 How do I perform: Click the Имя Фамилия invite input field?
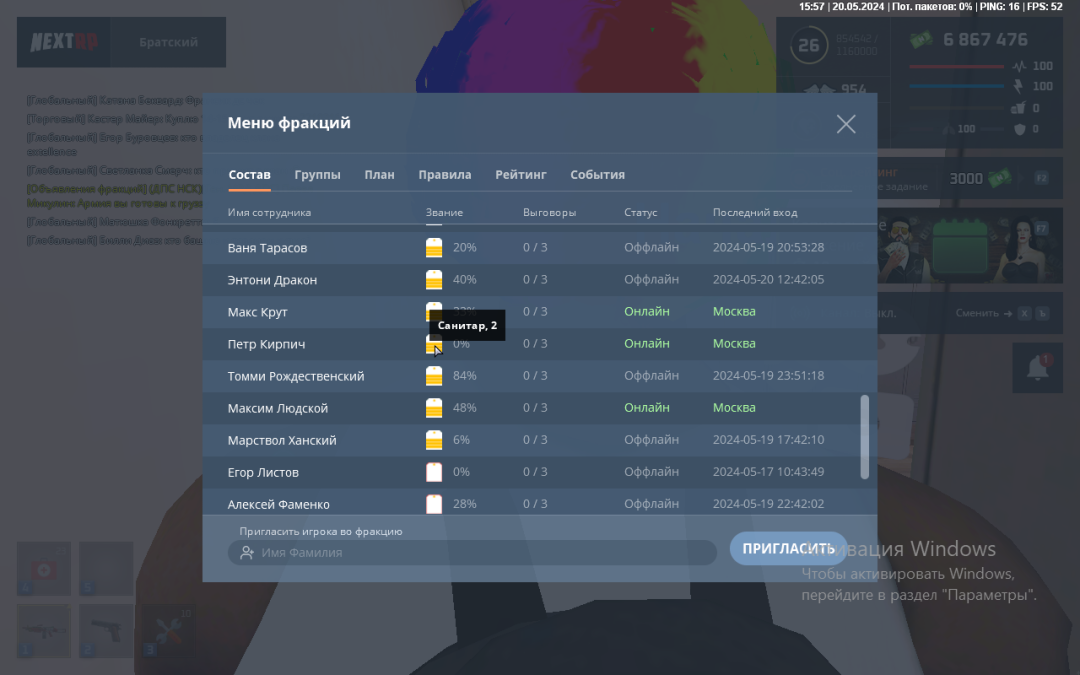480,553
